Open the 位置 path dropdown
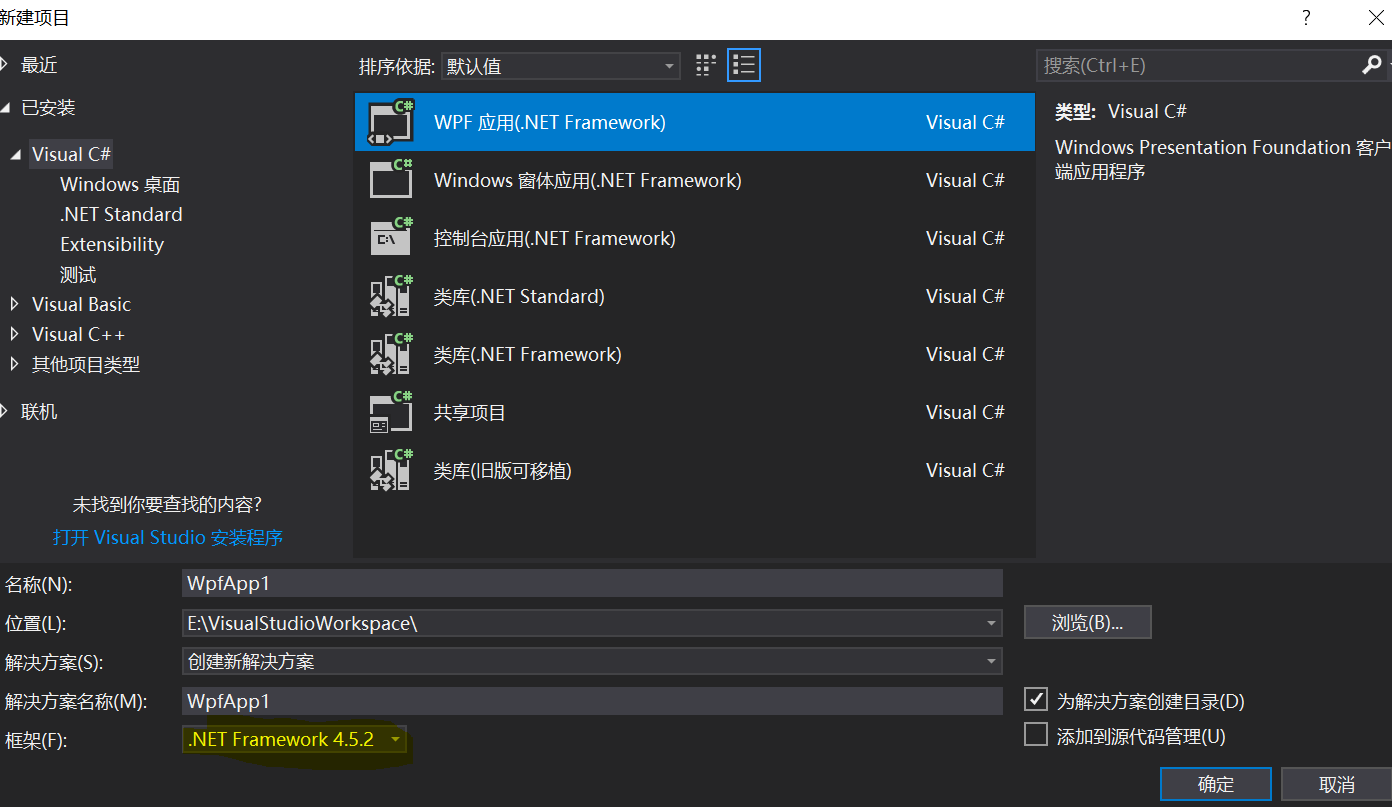The image size is (1392, 807). click(x=991, y=623)
